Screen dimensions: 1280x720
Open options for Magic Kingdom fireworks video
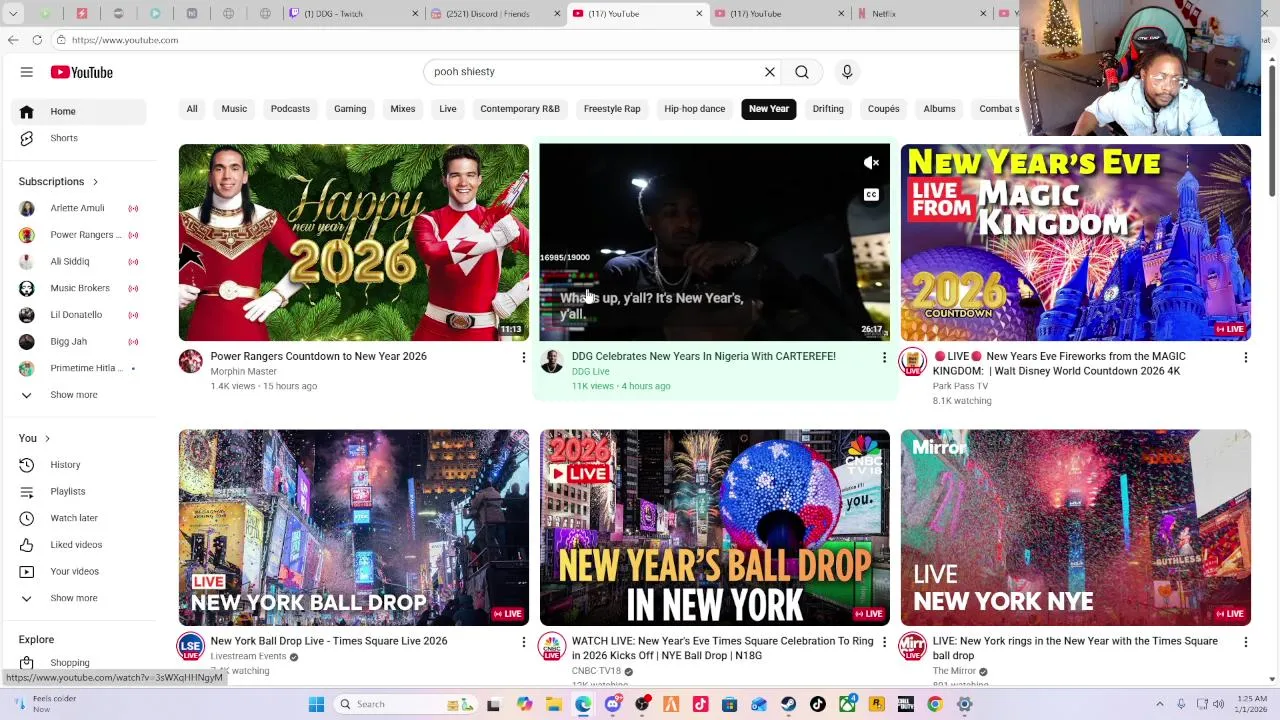[x=1245, y=357]
